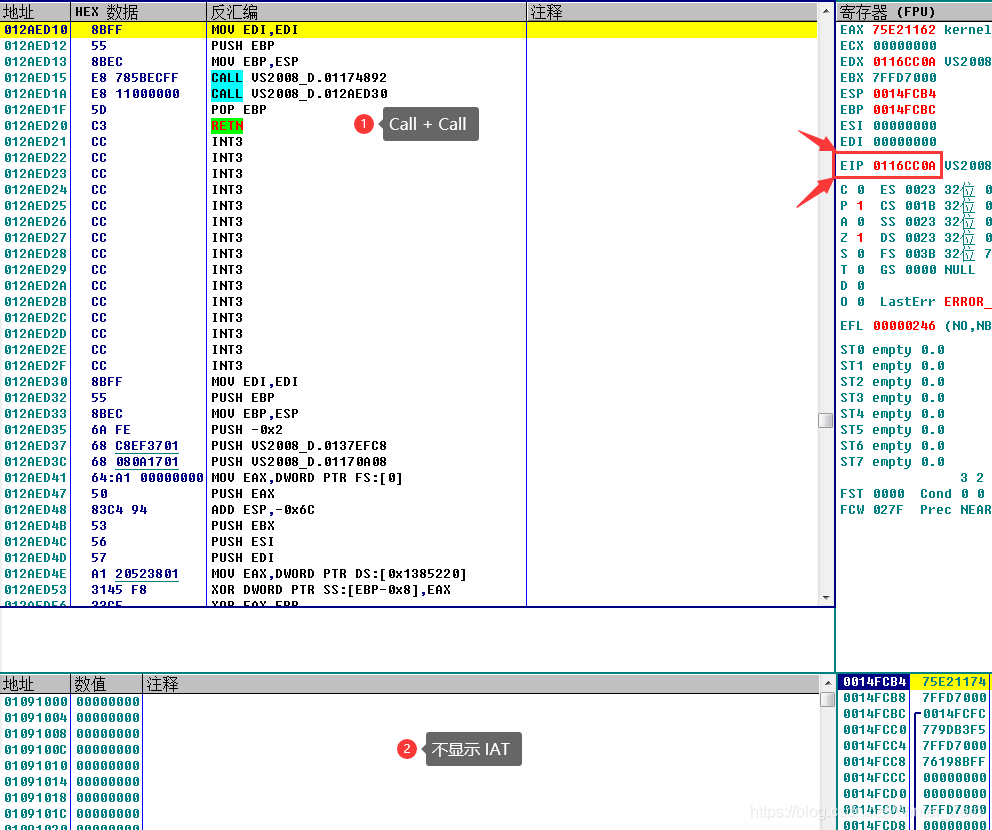Click the 数值 column header in dump pane

(x=106, y=684)
